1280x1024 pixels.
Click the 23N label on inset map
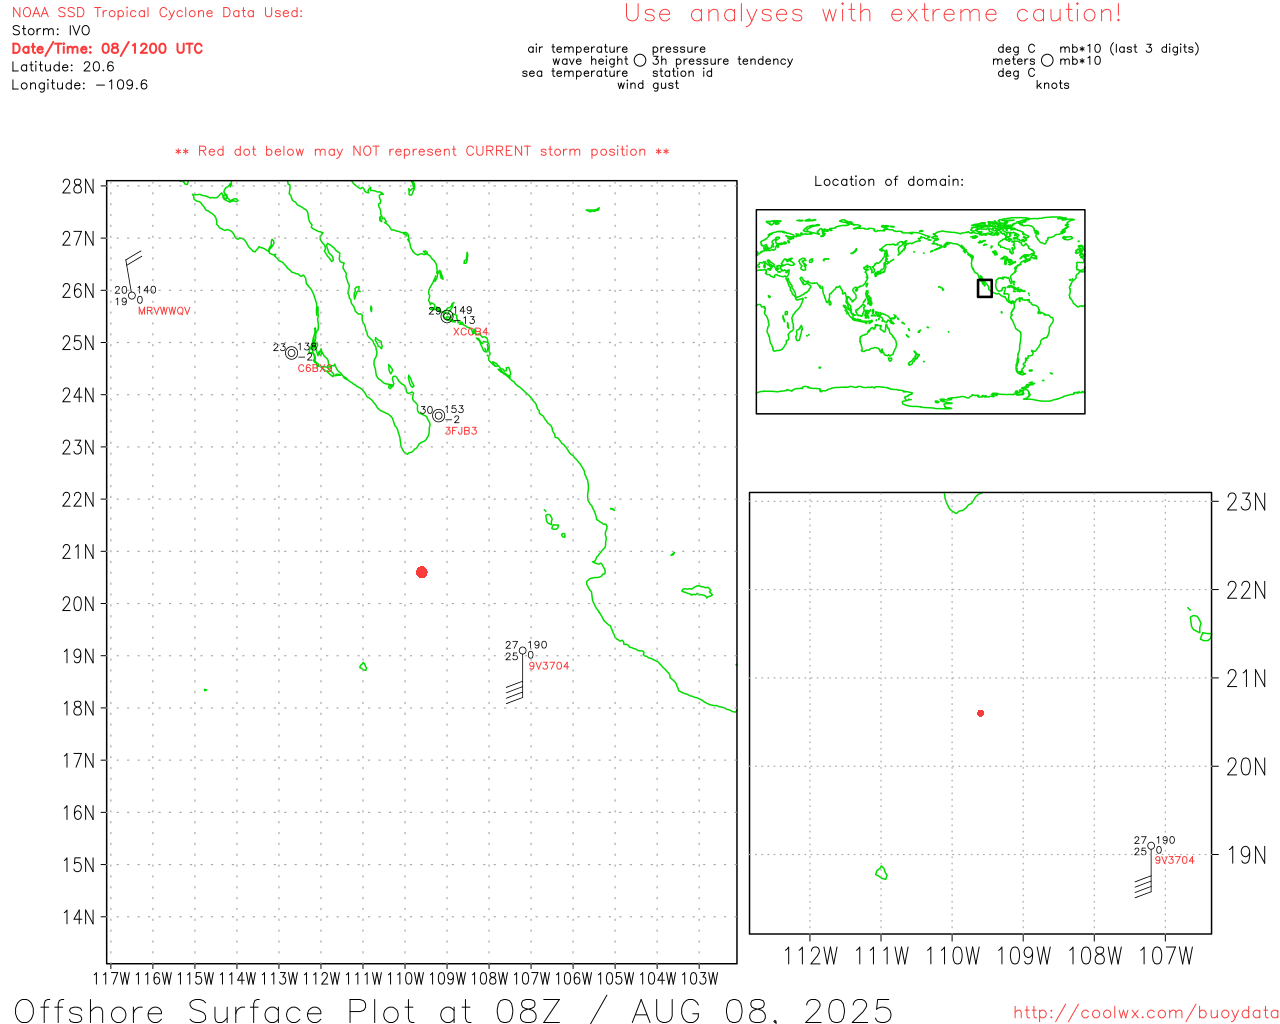coord(1246,502)
